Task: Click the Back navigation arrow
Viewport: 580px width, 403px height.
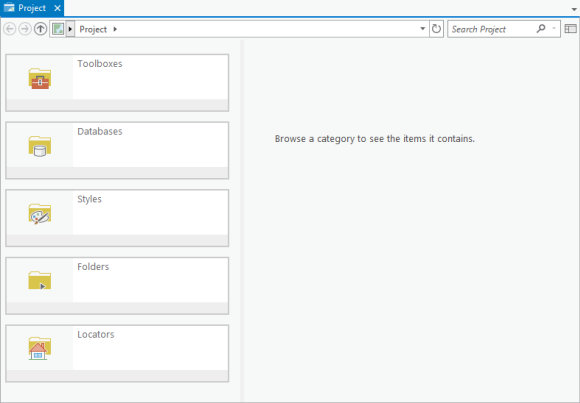Action: tap(10, 29)
